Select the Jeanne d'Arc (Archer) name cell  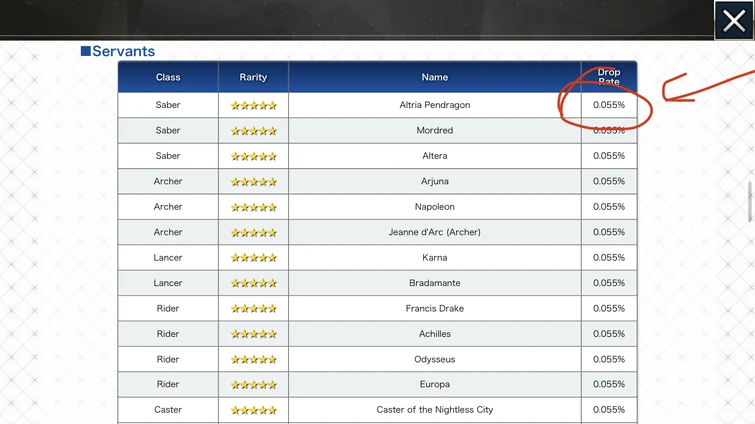pos(435,232)
